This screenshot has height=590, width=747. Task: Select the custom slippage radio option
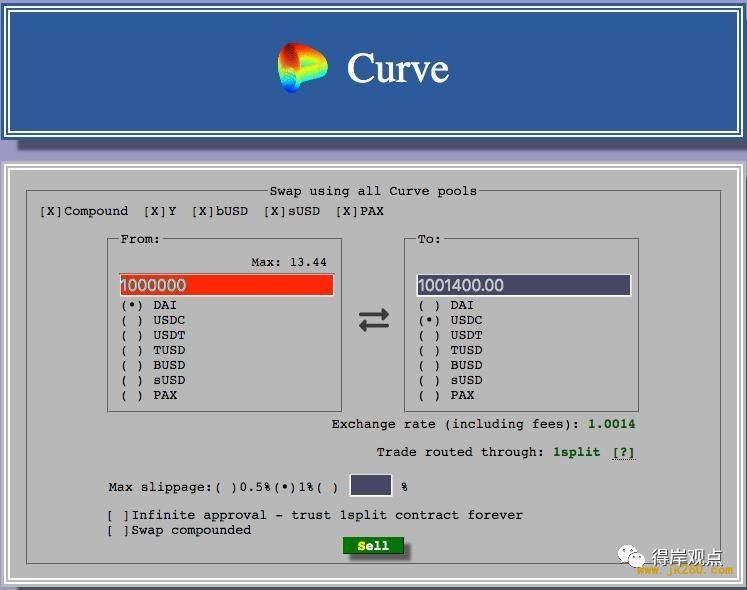coord(327,487)
